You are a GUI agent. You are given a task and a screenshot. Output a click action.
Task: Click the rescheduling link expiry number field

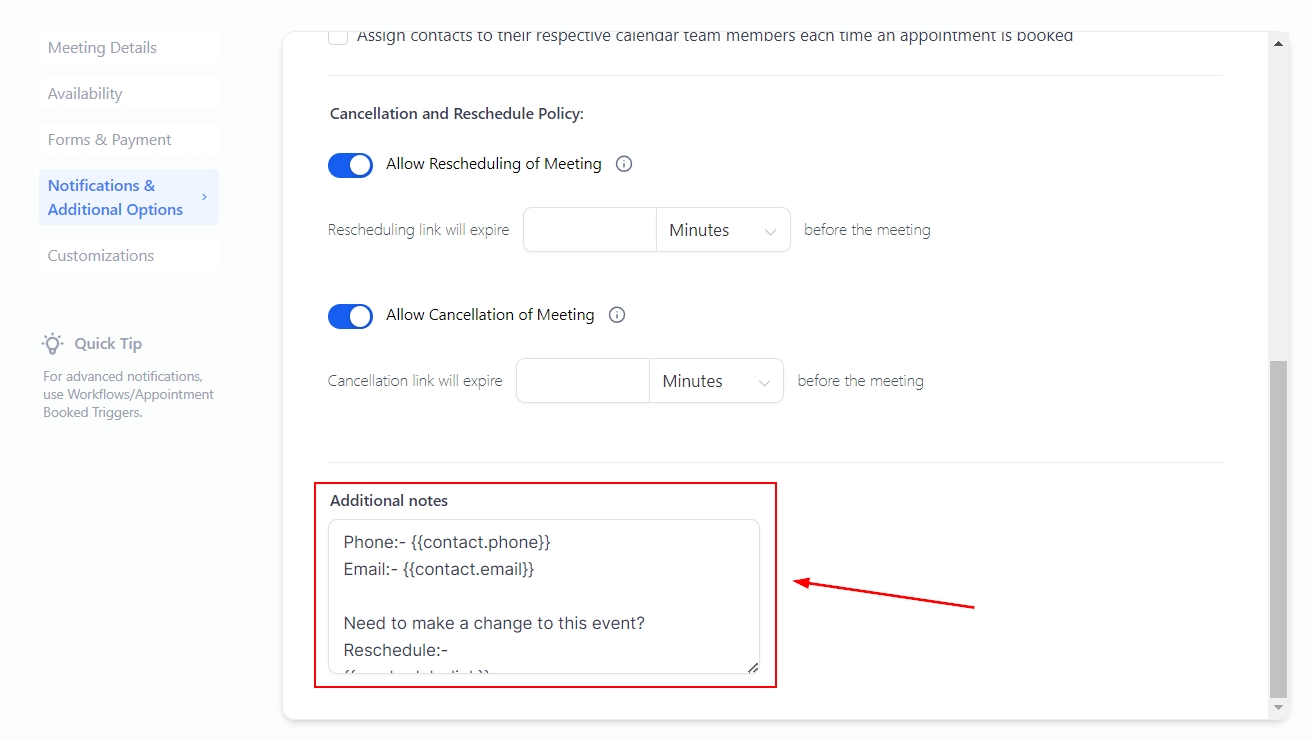(590, 230)
